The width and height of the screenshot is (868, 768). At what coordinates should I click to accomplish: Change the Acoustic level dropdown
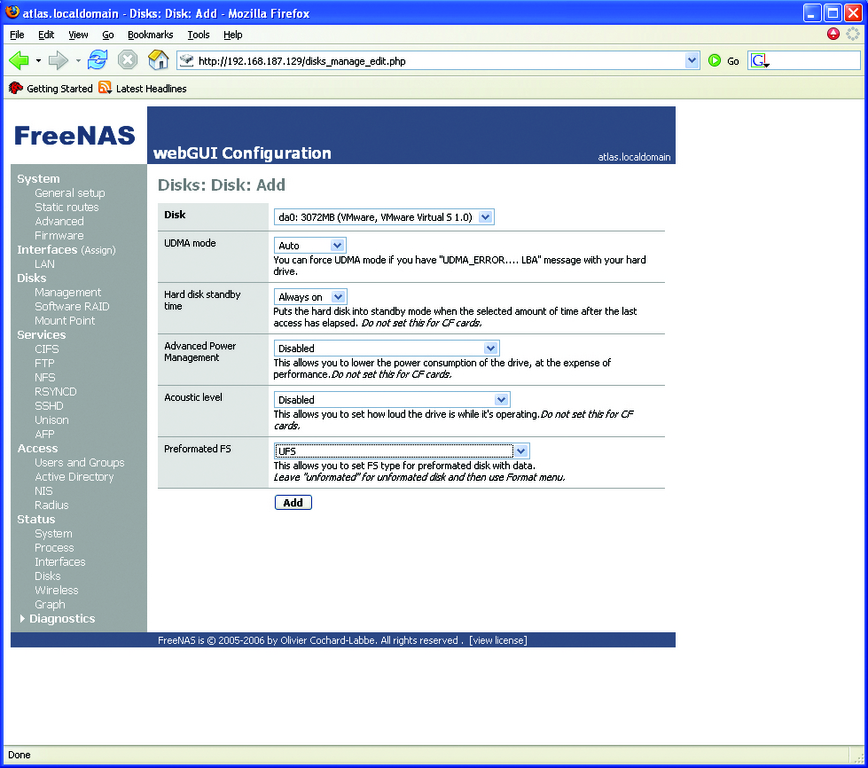pyautogui.click(x=386, y=400)
